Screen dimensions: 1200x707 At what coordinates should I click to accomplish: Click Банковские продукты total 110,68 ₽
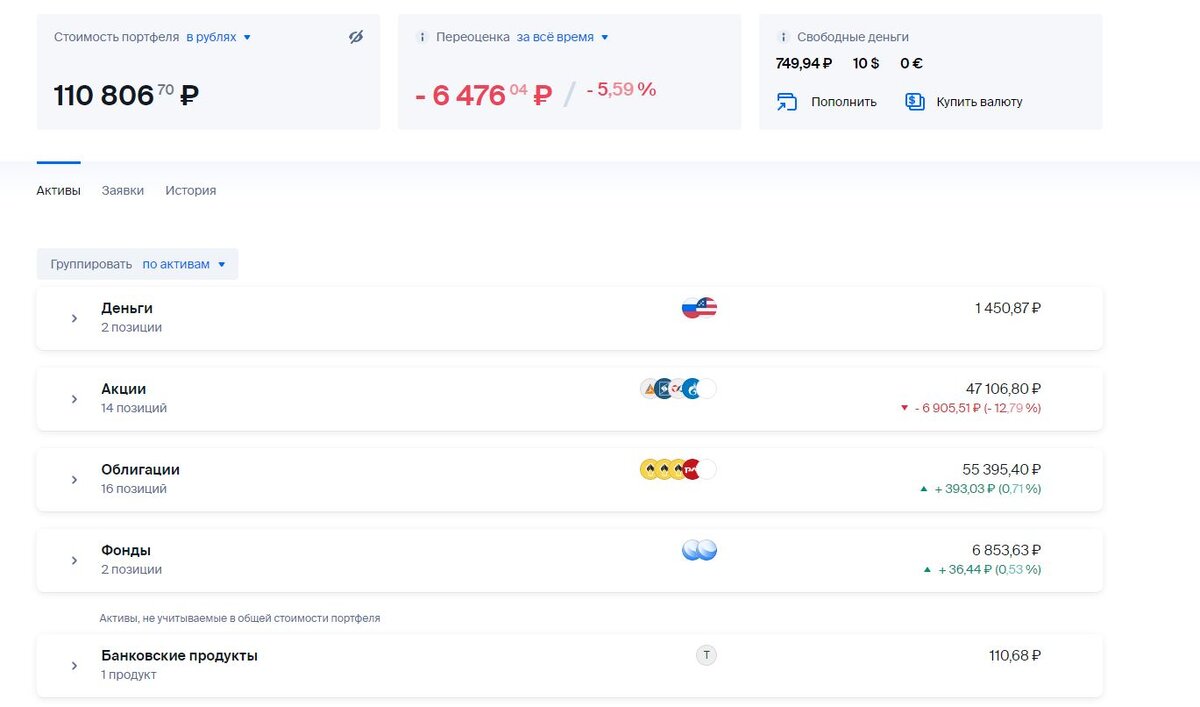(1015, 656)
